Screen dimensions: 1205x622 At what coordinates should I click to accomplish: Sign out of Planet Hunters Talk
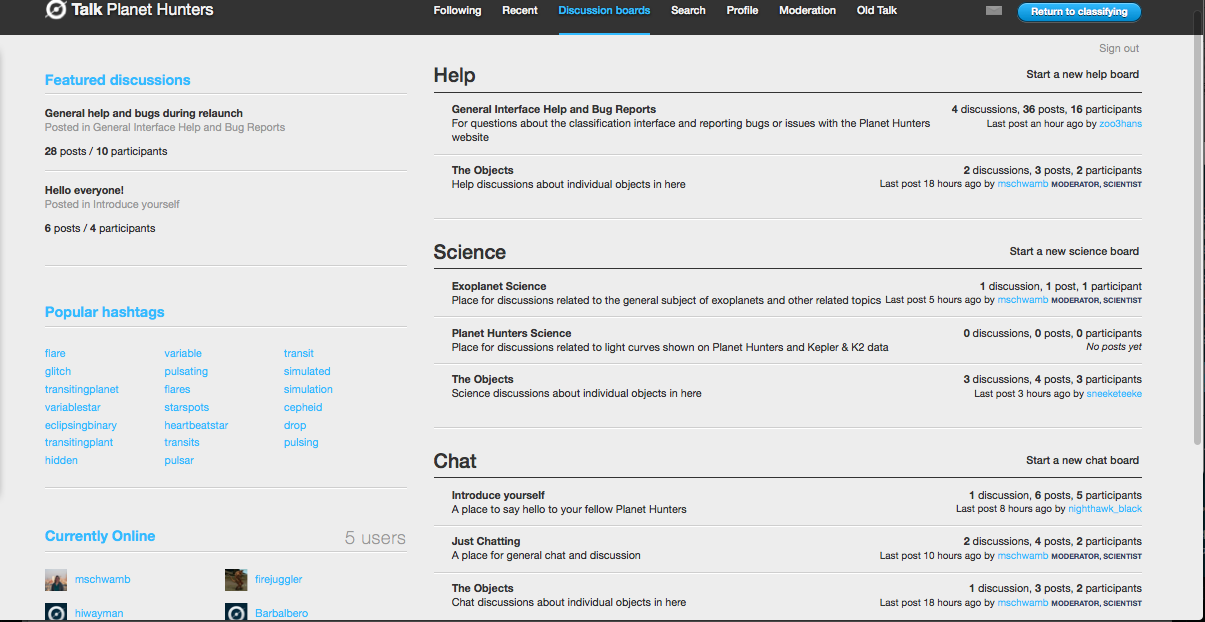1121,47
